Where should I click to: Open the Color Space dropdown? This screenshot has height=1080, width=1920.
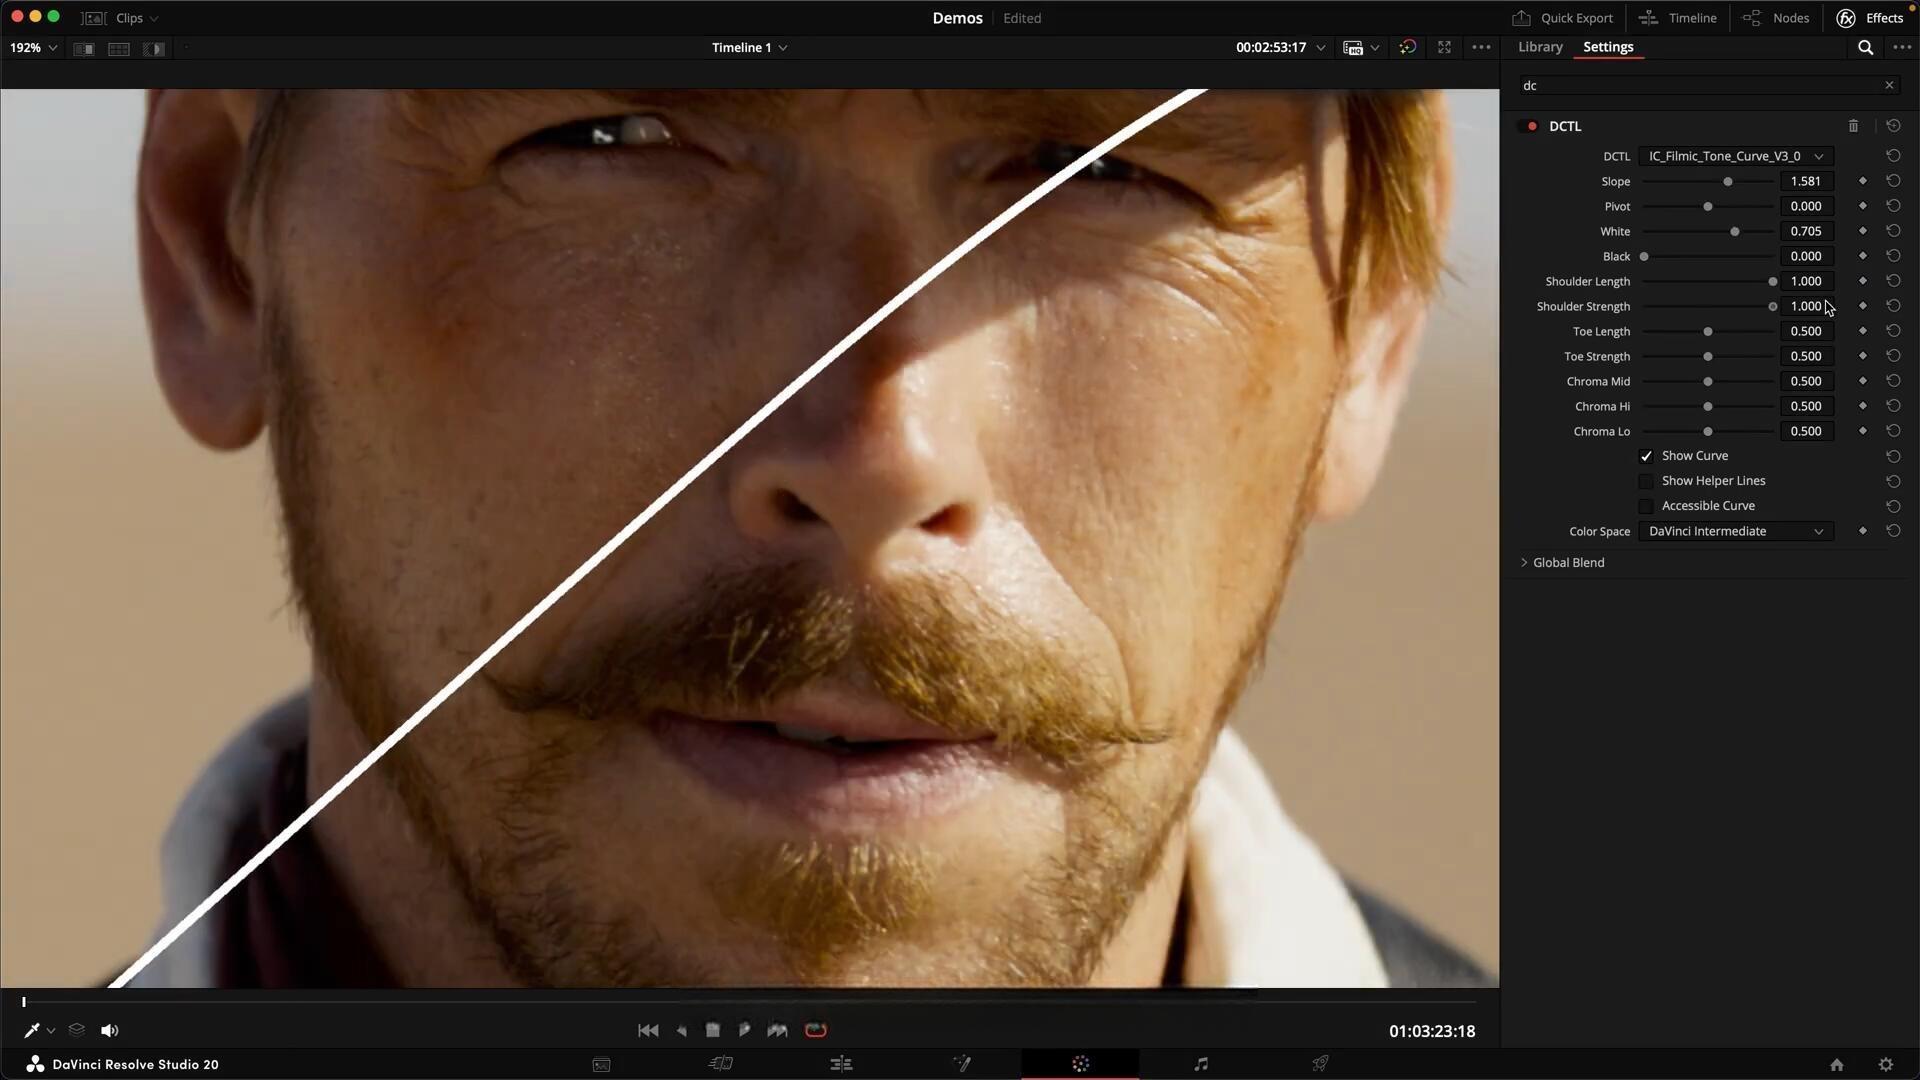pos(1736,531)
